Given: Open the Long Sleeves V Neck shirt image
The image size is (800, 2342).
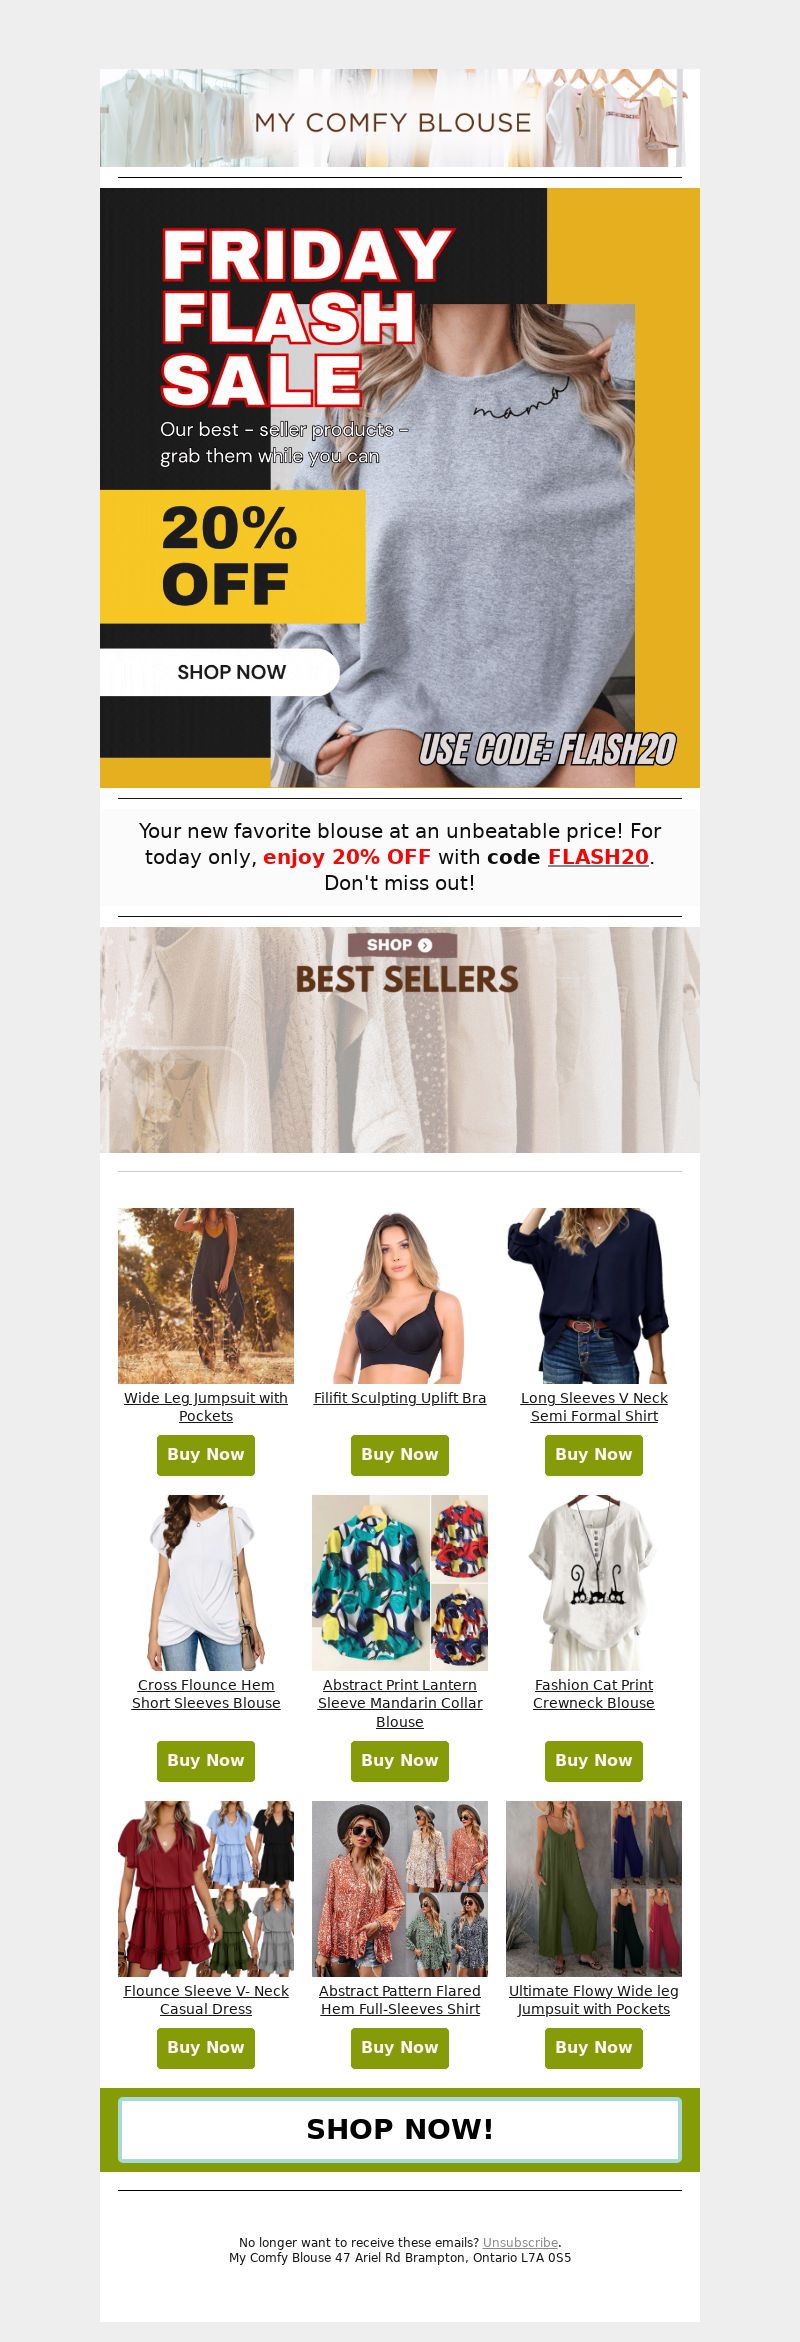Looking at the screenshot, I should 594,1295.
